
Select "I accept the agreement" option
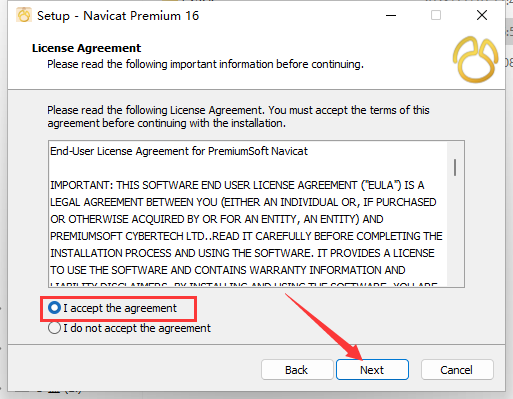tap(112, 308)
